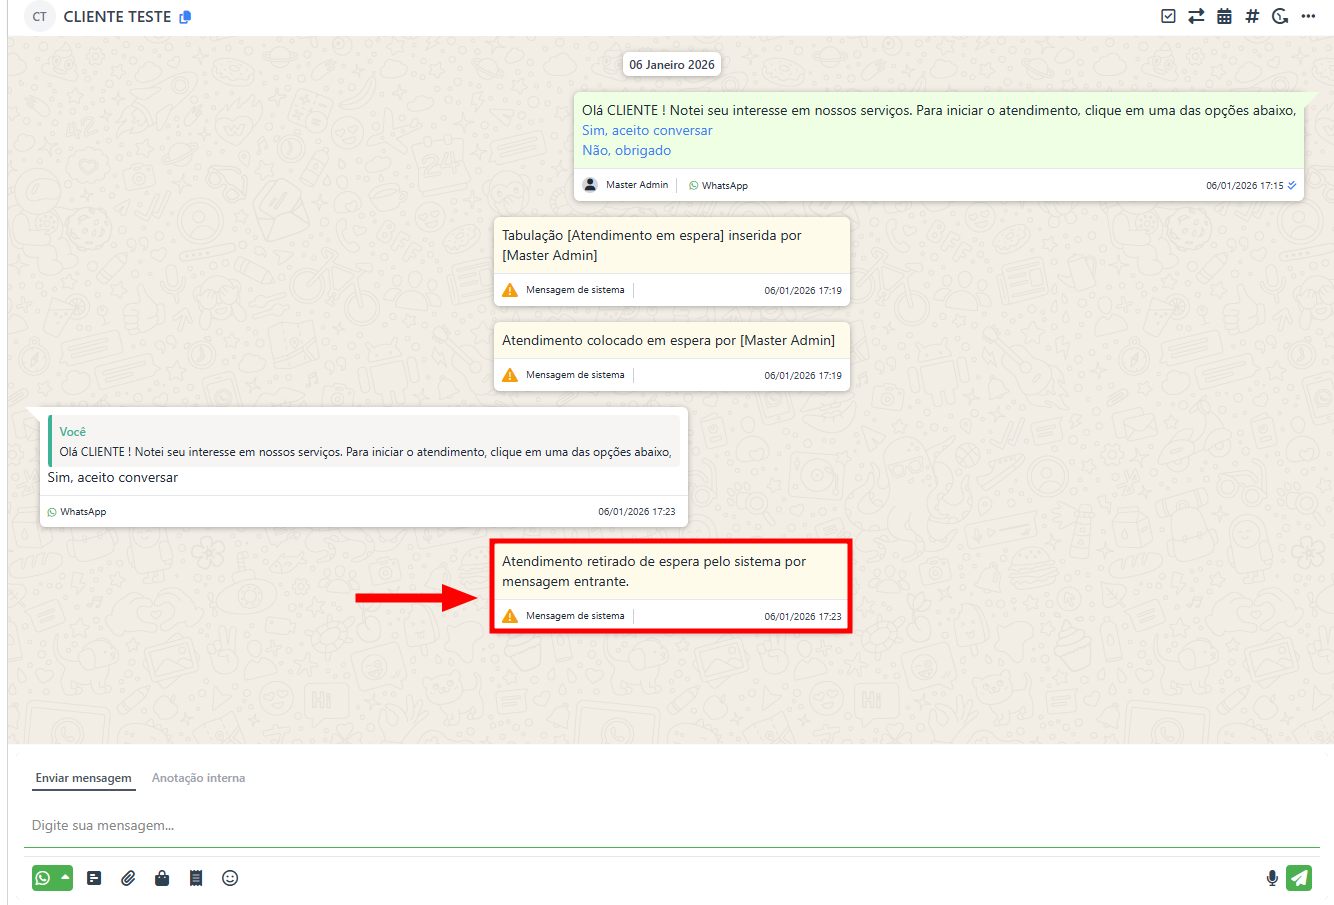
Task: Click the checkmark task icon in header
Action: click(x=1168, y=16)
